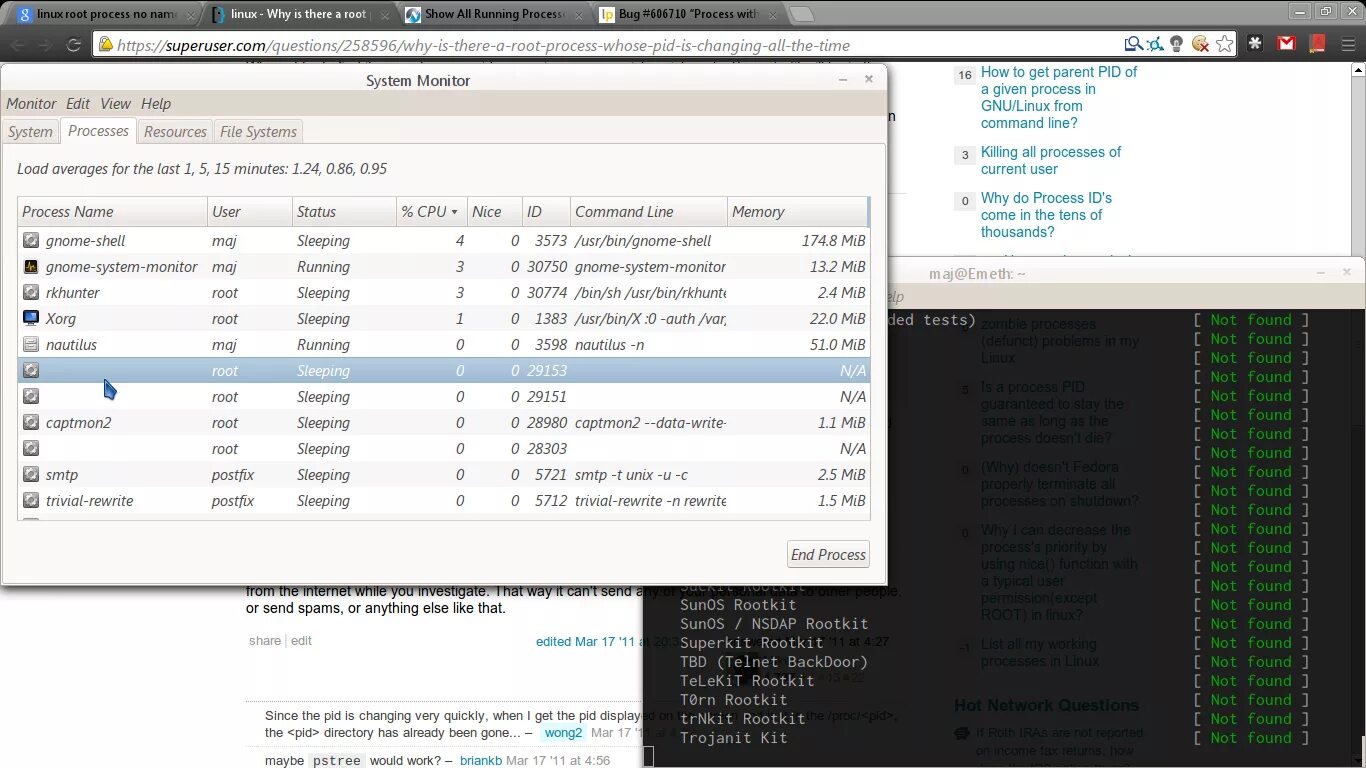Open the Monitor menu in System Monitor

point(31,103)
